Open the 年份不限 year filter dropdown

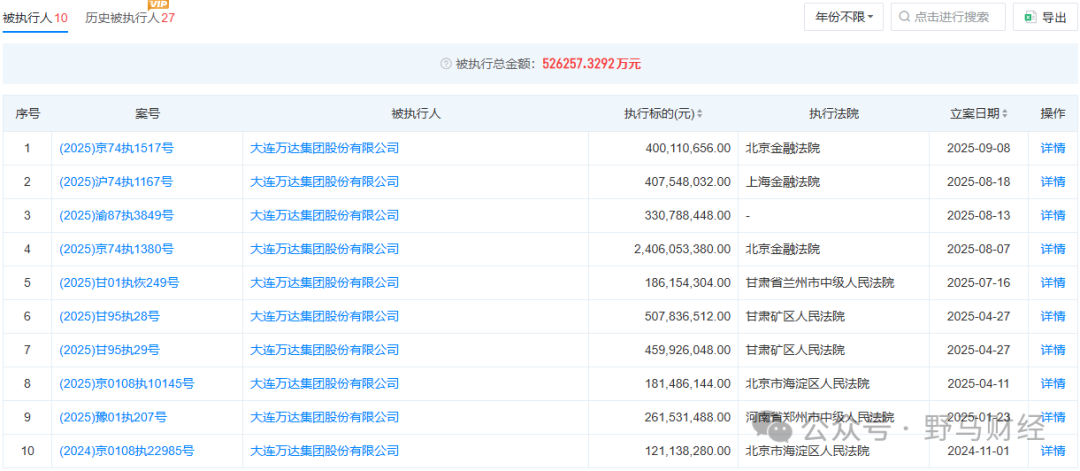843,17
